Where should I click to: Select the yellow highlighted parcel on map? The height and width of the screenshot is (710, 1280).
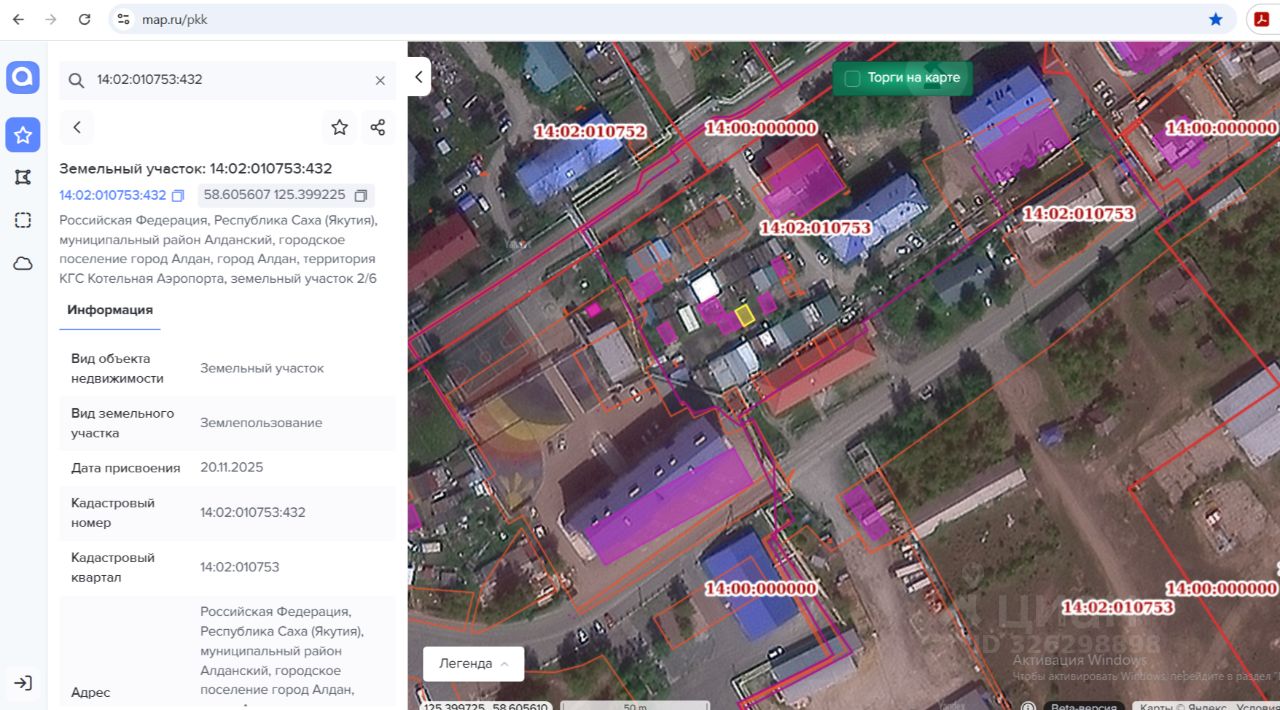tap(744, 316)
